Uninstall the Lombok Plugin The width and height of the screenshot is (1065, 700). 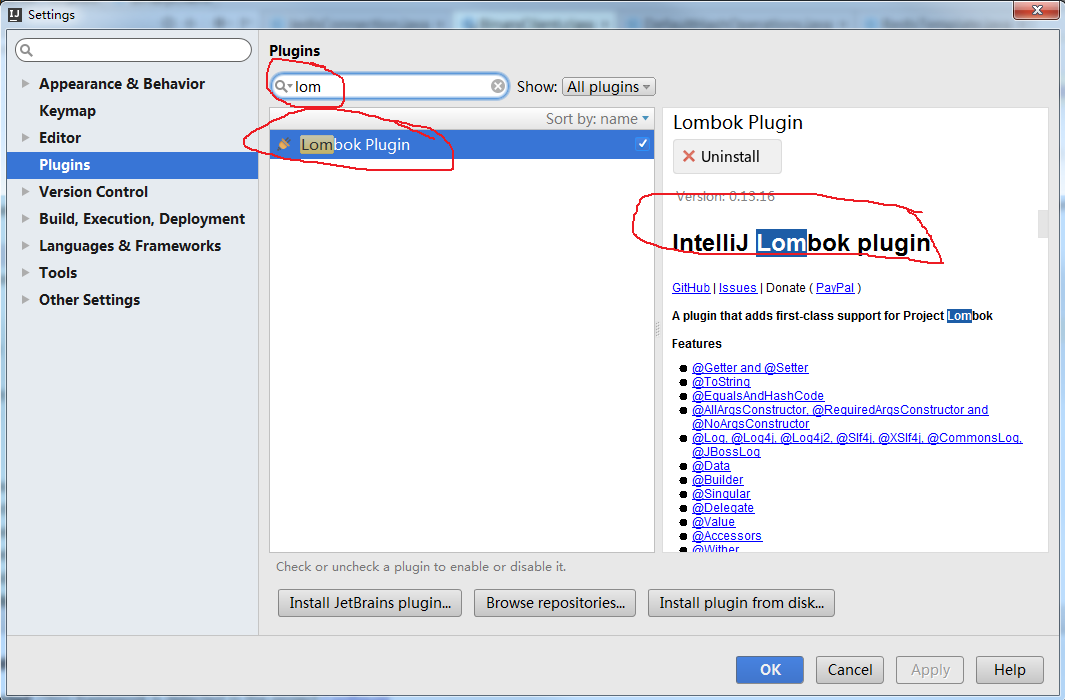click(727, 157)
